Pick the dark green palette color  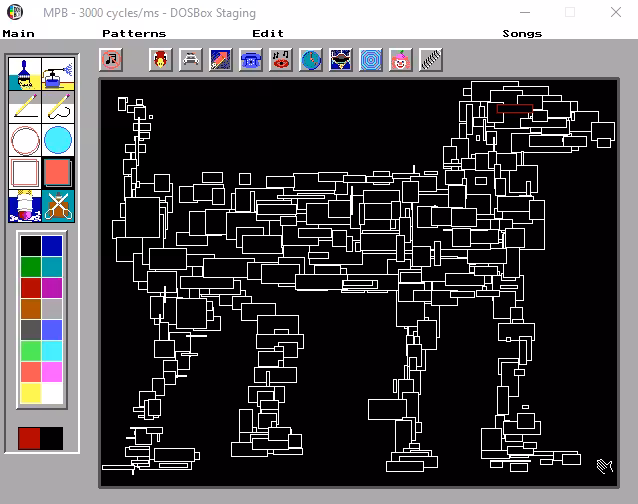tap(31, 267)
